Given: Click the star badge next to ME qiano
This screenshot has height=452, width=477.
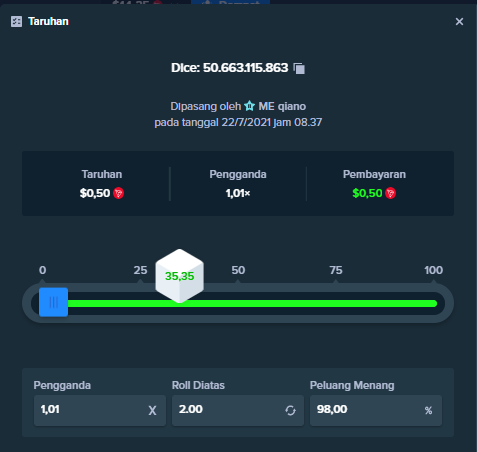Looking at the screenshot, I should click(x=249, y=106).
